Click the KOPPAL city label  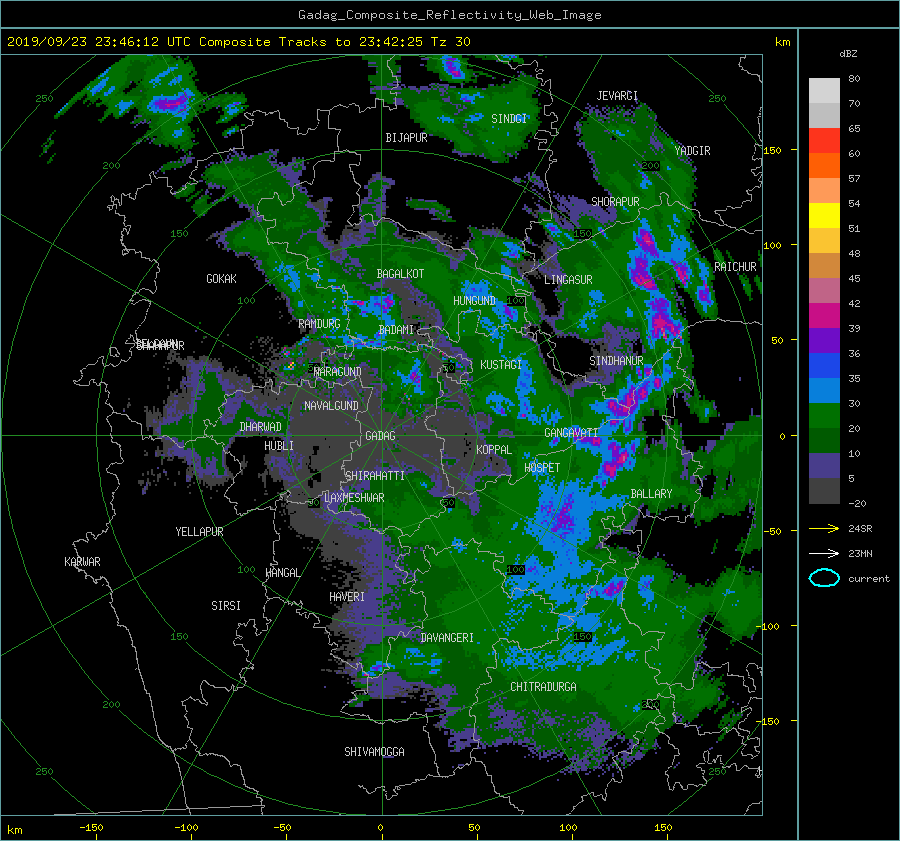coord(494,449)
